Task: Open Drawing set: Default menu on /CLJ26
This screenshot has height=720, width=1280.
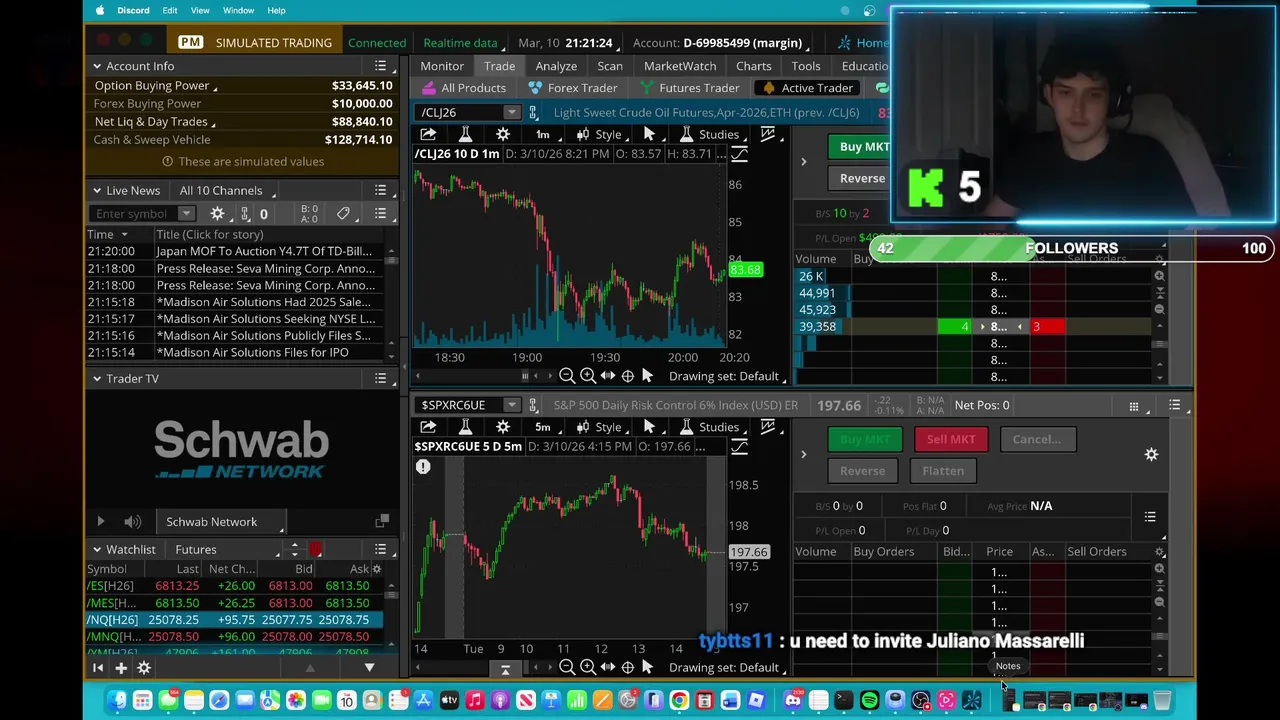Action: (x=727, y=376)
